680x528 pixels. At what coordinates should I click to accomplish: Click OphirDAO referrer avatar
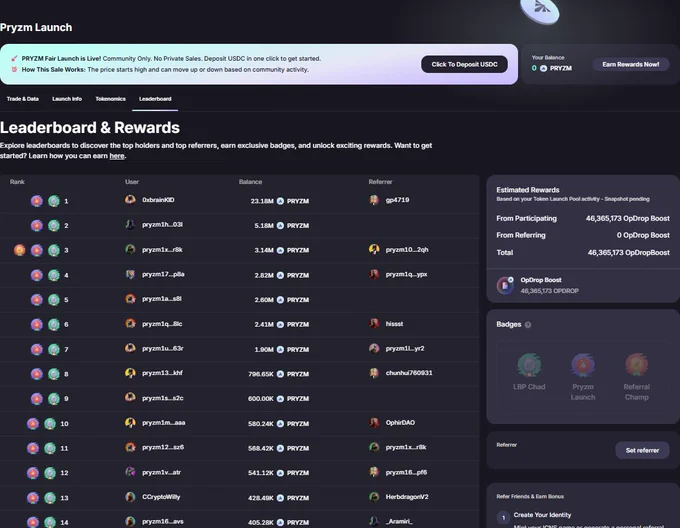pyautogui.click(x=374, y=422)
